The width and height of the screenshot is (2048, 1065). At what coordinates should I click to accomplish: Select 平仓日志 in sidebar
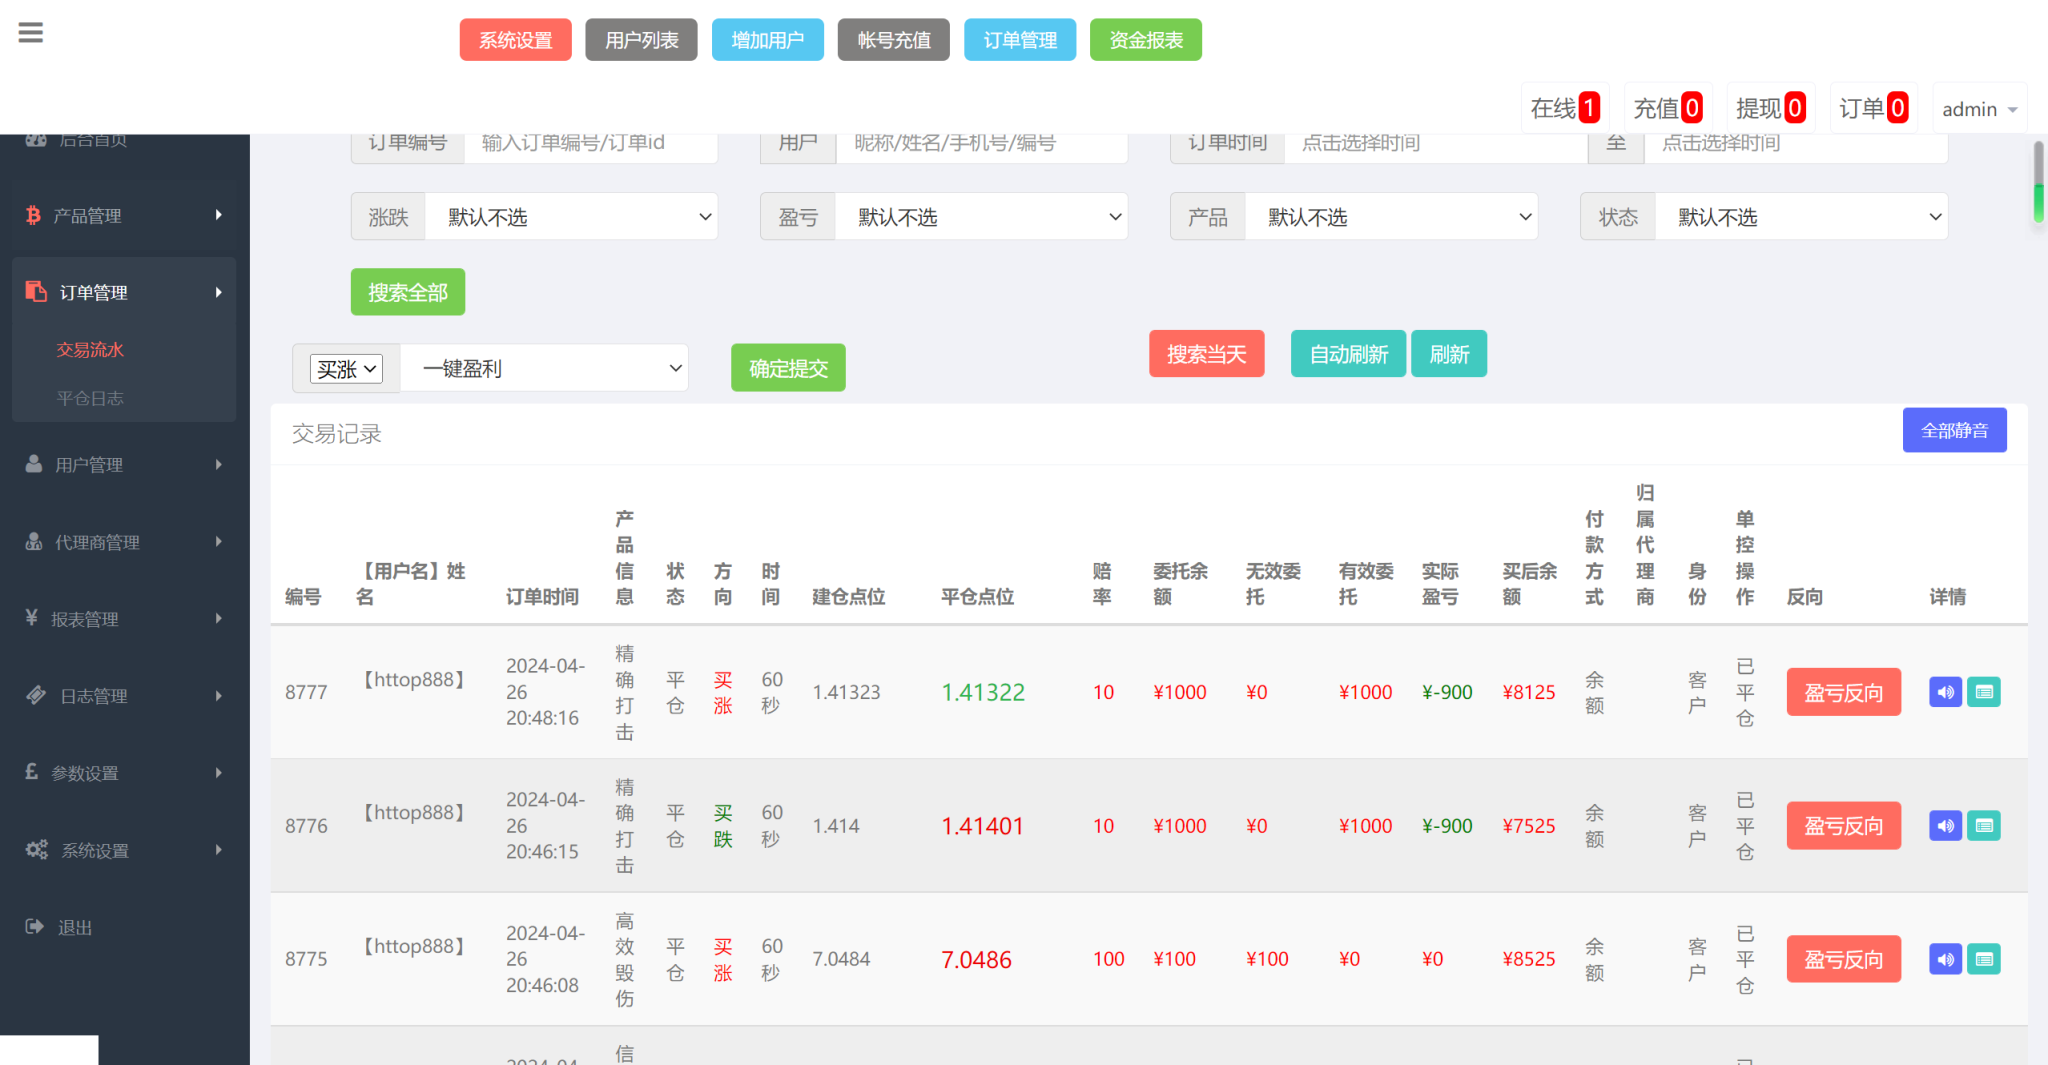click(90, 398)
